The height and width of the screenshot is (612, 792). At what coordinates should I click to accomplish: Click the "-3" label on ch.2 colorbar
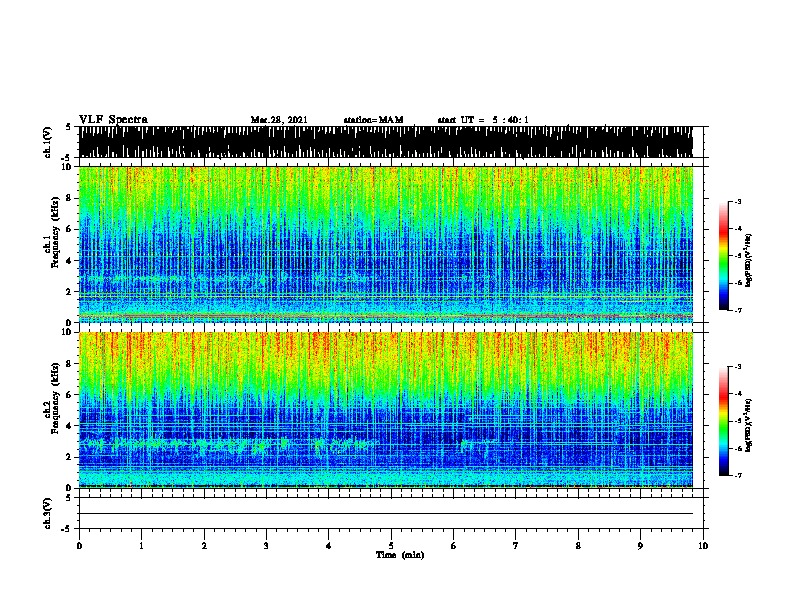coord(737,367)
